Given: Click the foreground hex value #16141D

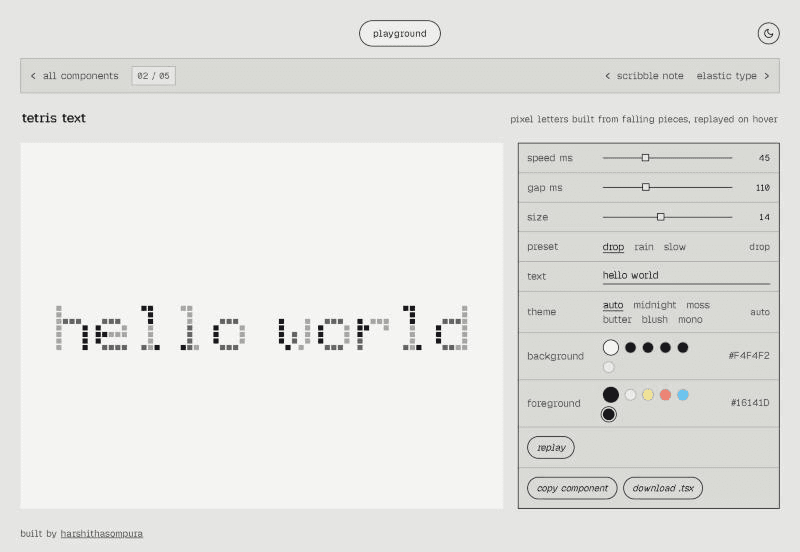Looking at the screenshot, I should tap(750, 403).
